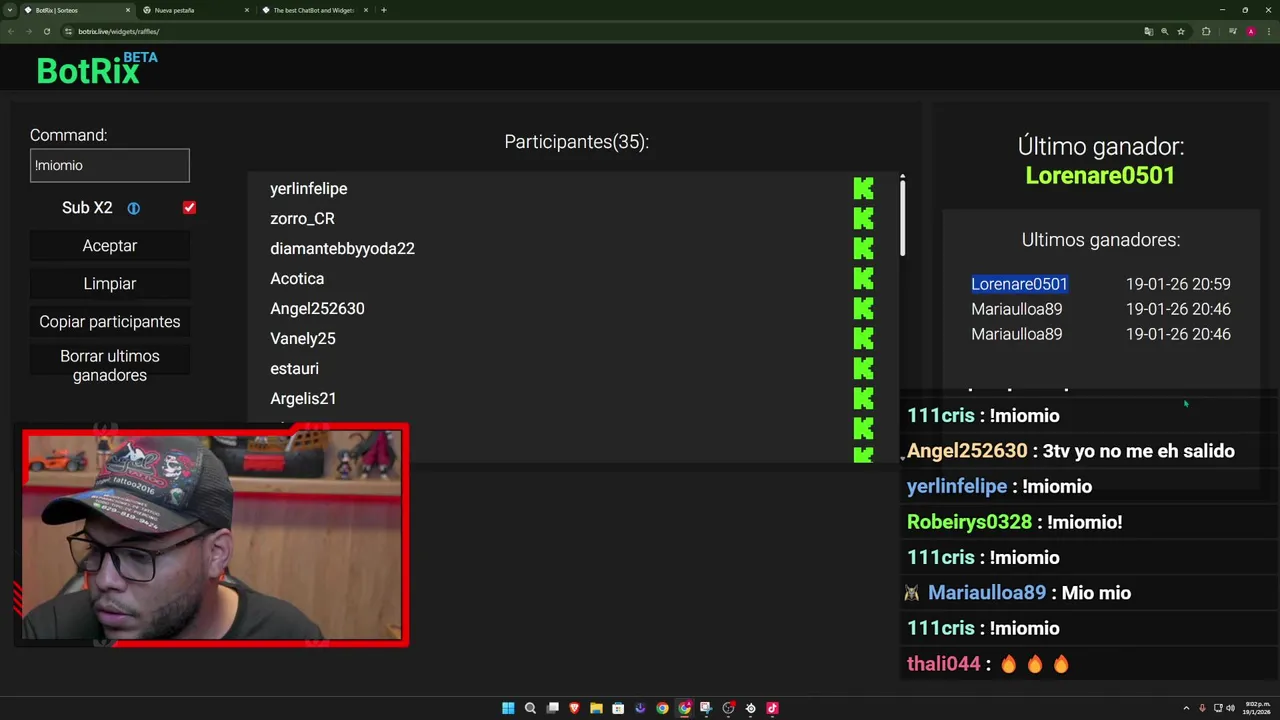Click the Kick icon beside Angel252630
Screen dimensions: 1280x720
click(863, 308)
